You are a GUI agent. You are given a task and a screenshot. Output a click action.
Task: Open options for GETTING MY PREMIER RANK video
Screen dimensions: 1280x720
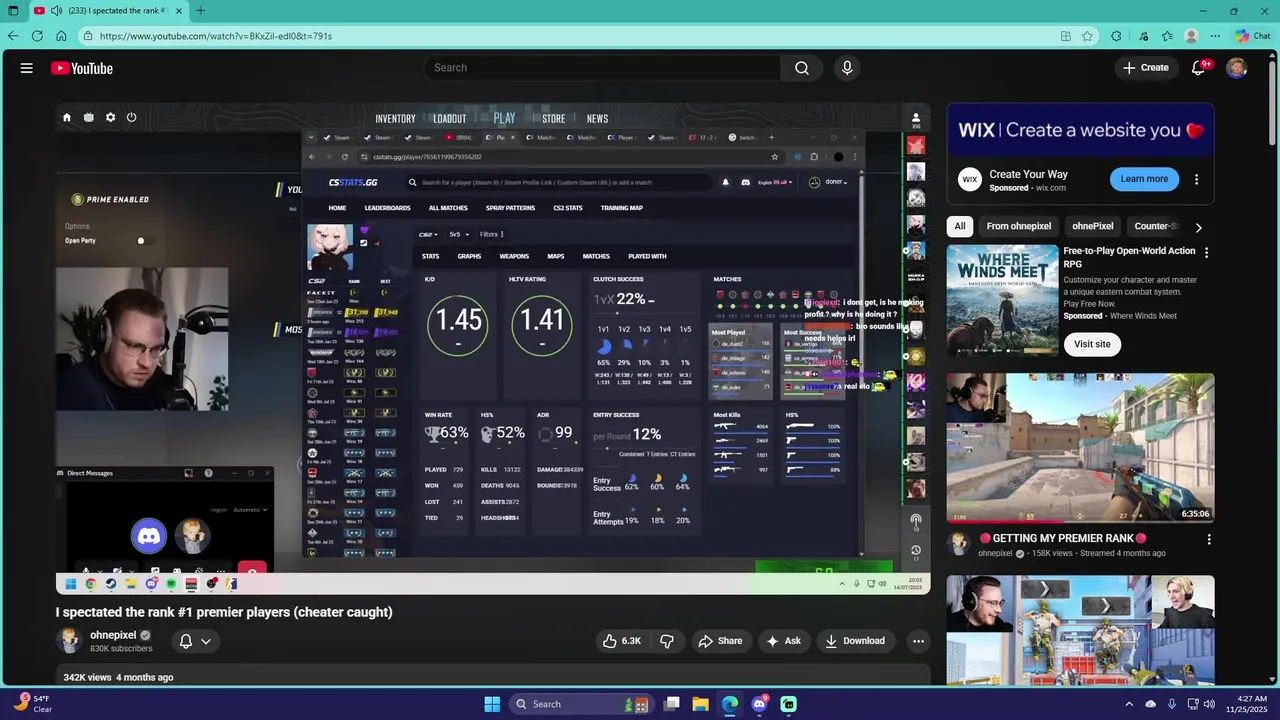pos(1208,539)
